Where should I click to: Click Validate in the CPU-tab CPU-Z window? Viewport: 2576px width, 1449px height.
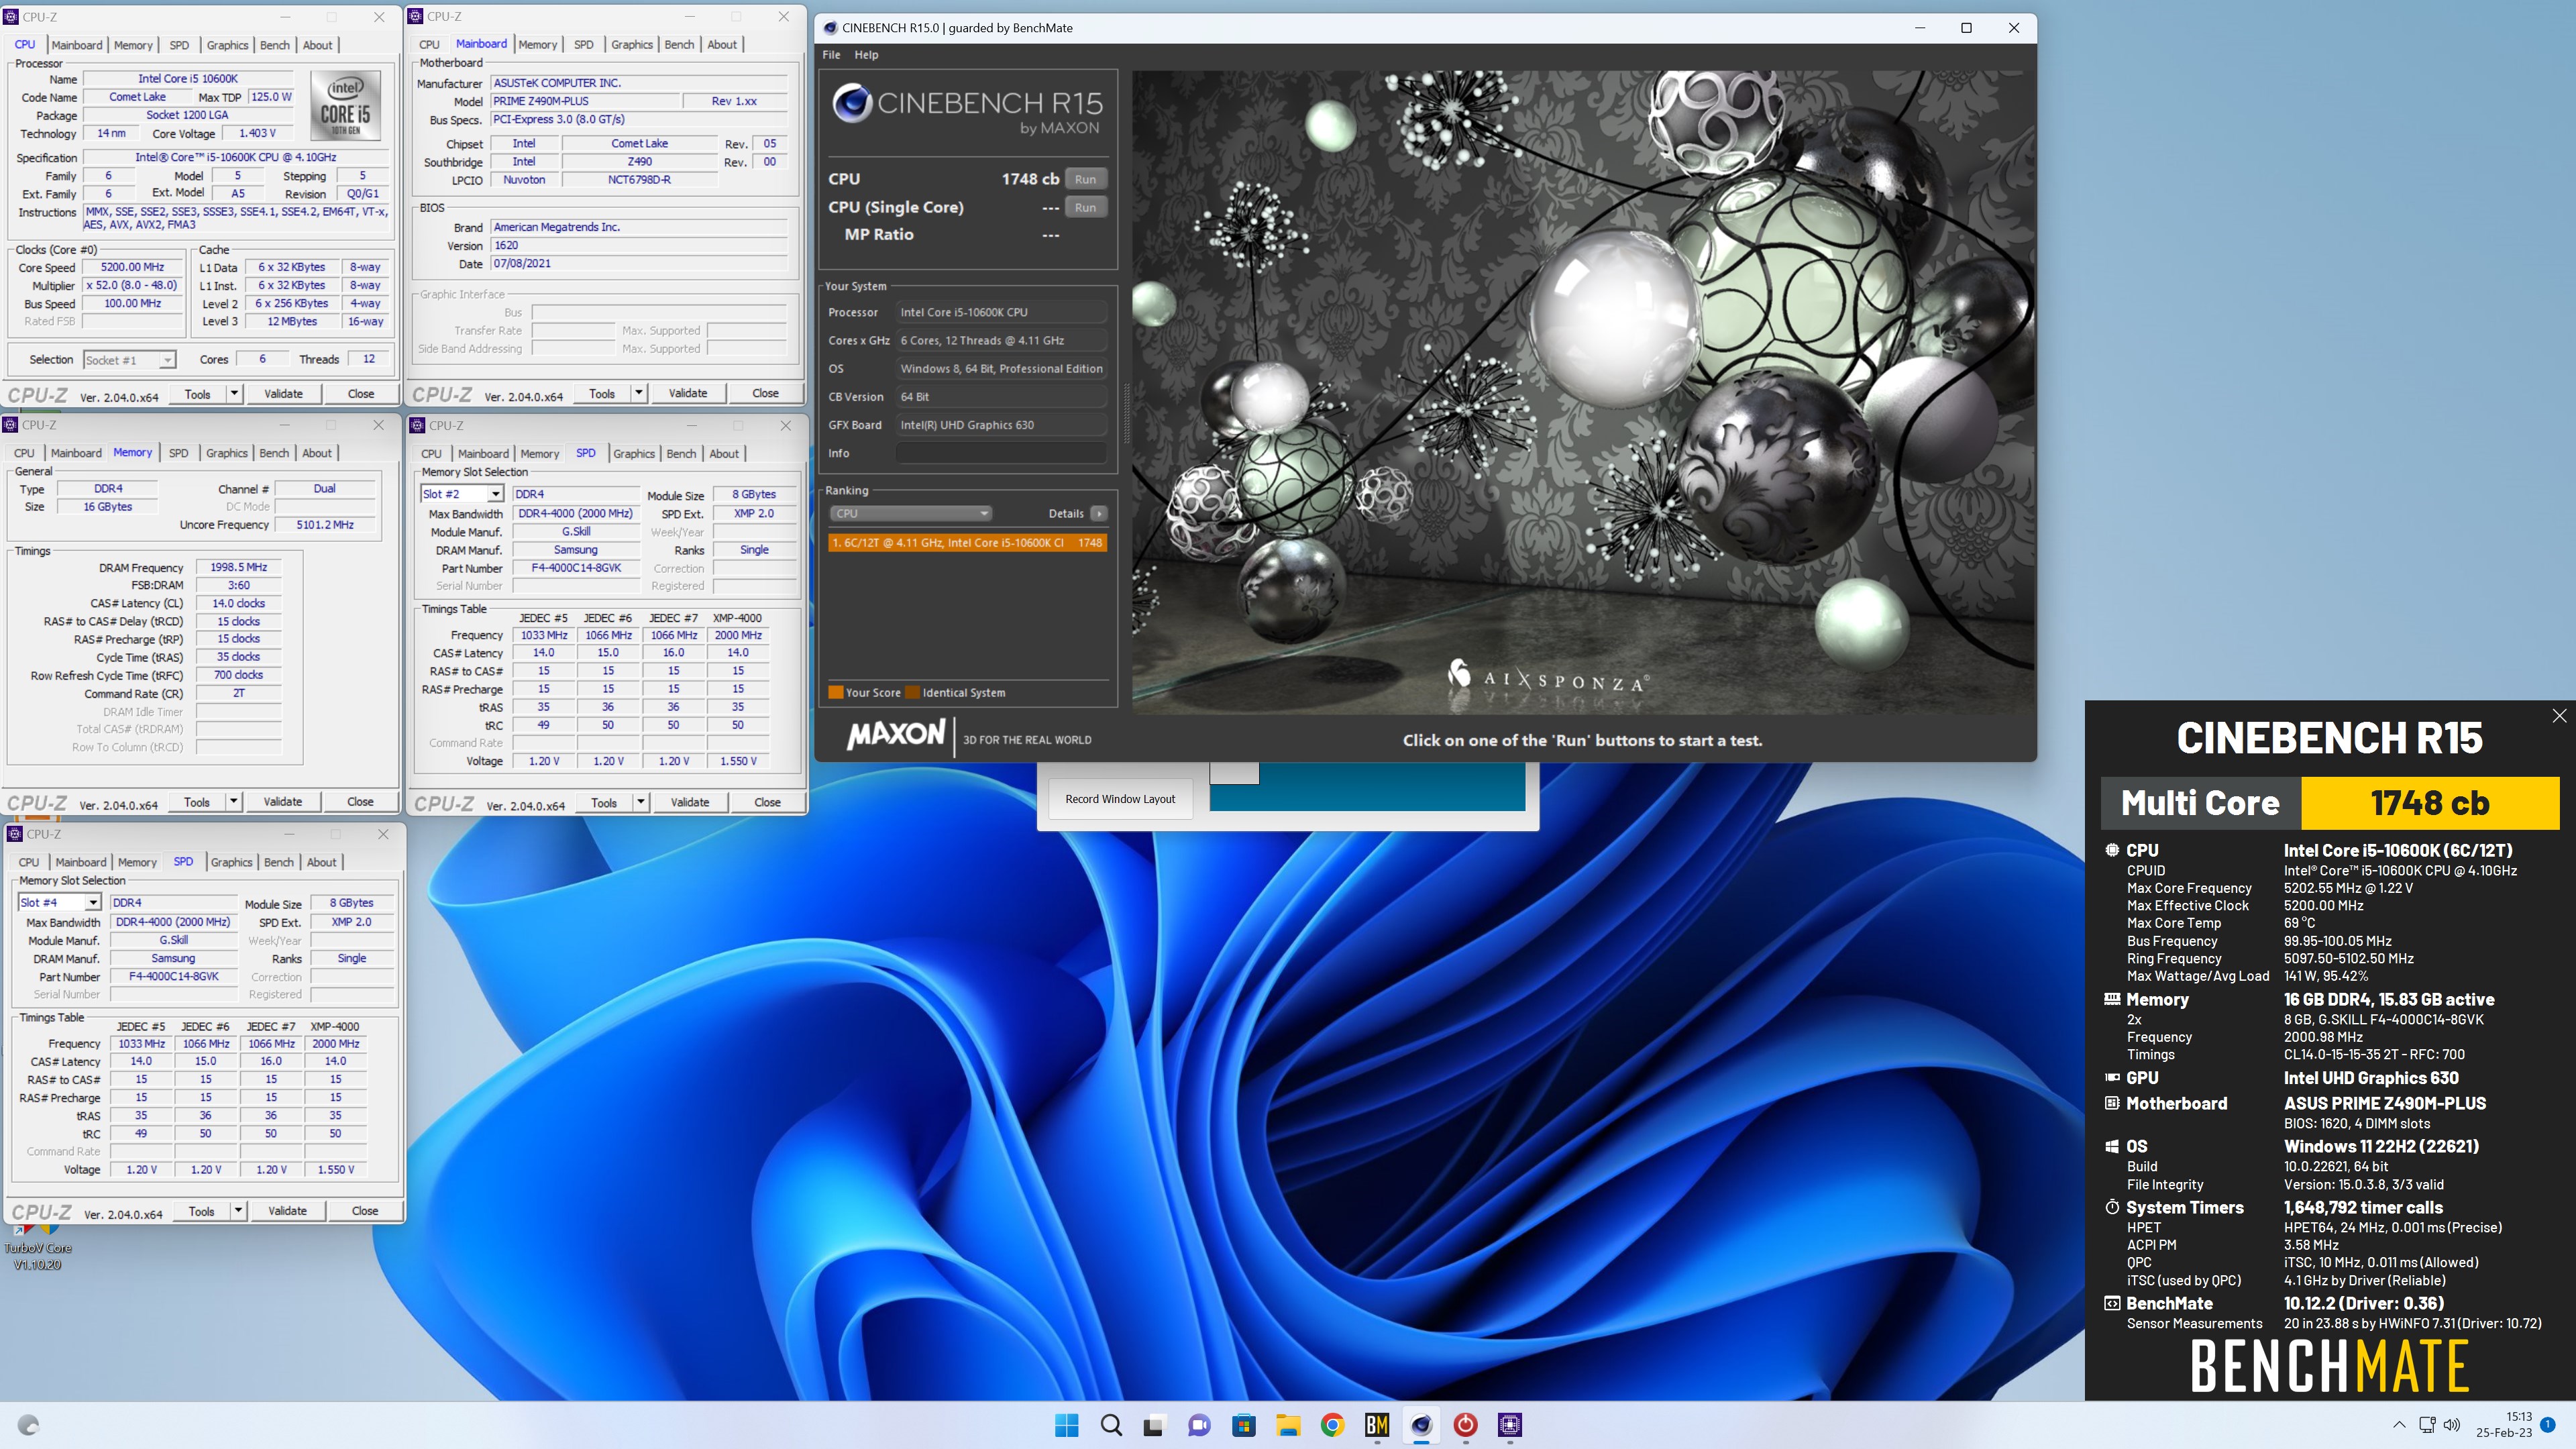283,394
